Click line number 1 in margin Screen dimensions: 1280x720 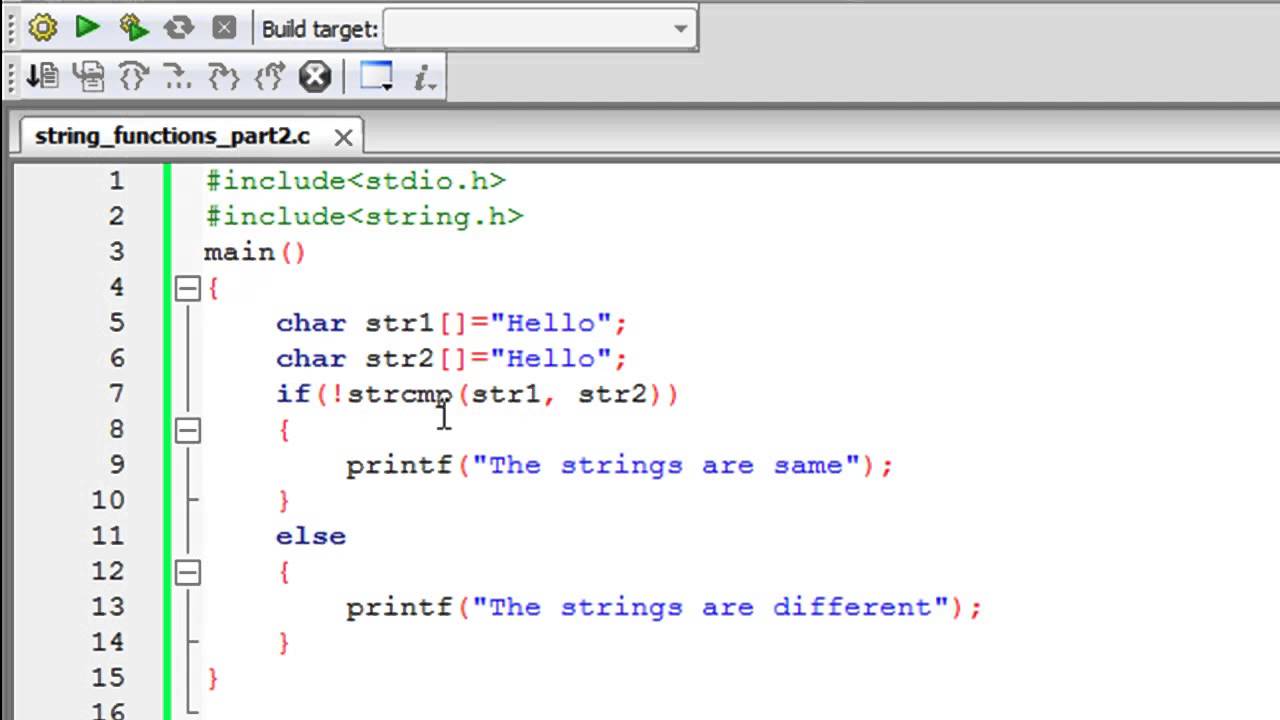pyautogui.click(x=117, y=181)
